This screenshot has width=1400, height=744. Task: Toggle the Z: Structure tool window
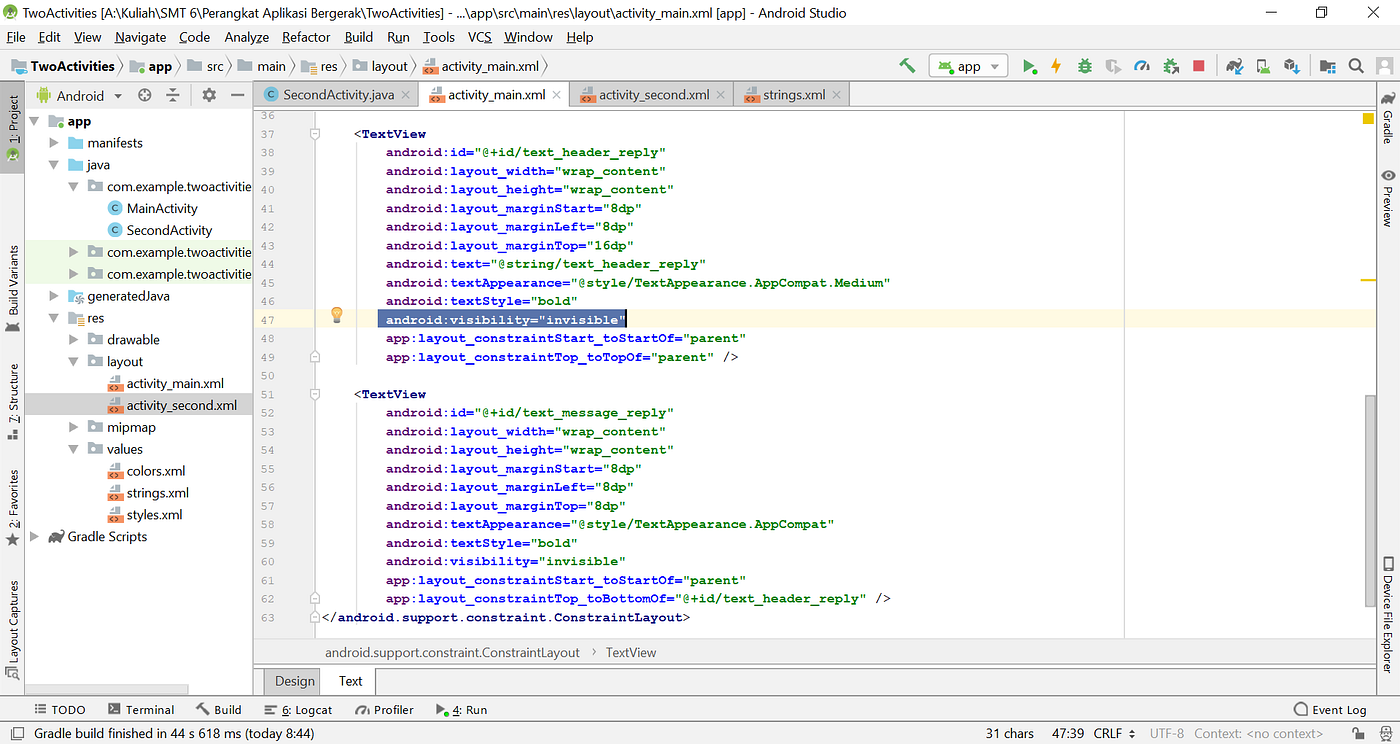[13, 400]
